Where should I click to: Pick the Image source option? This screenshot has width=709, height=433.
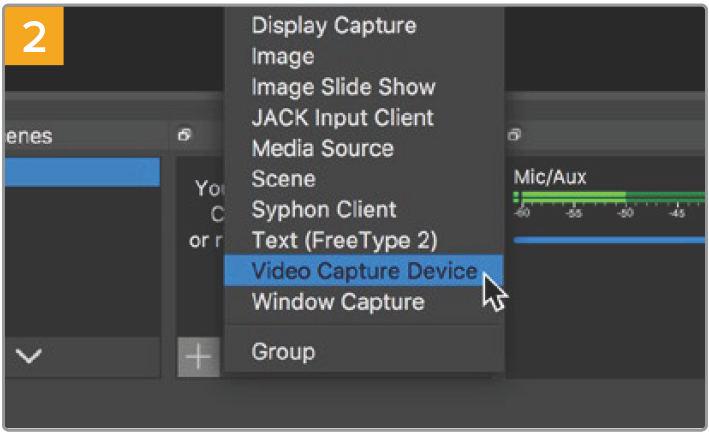click(x=282, y=56)
